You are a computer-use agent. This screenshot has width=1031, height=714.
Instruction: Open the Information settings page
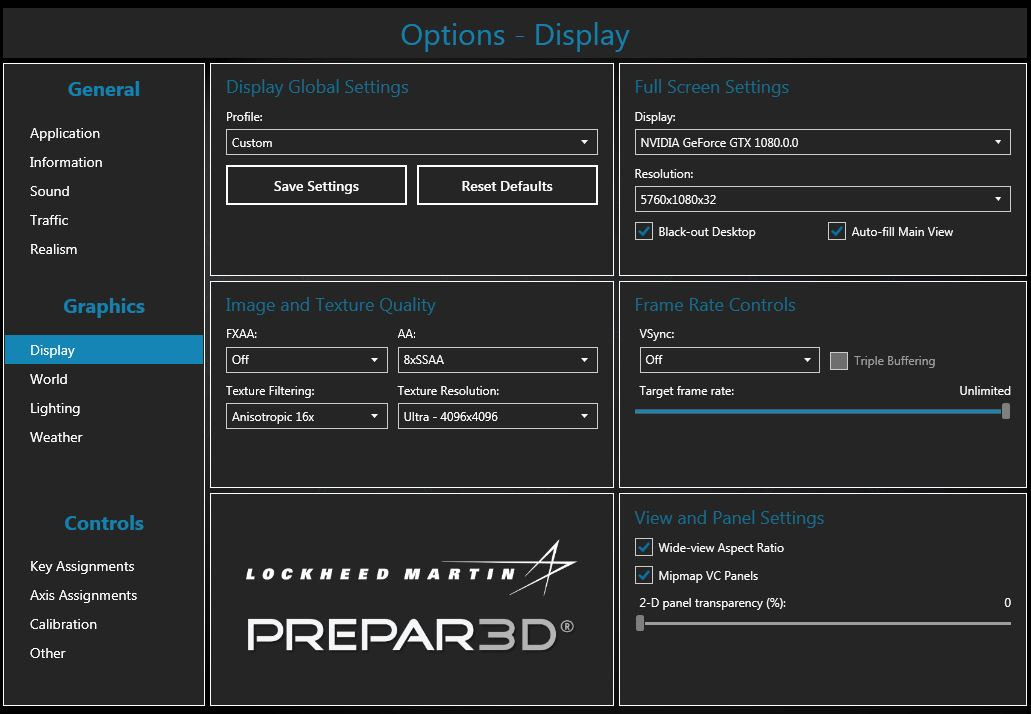(66, 162)
